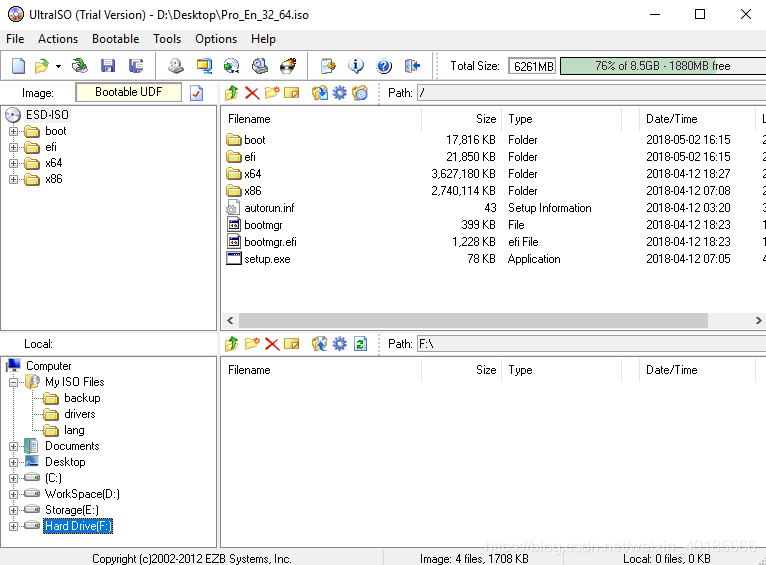Click the About info bubble icon
The image size is (766, 565).
tap(356, 65)
